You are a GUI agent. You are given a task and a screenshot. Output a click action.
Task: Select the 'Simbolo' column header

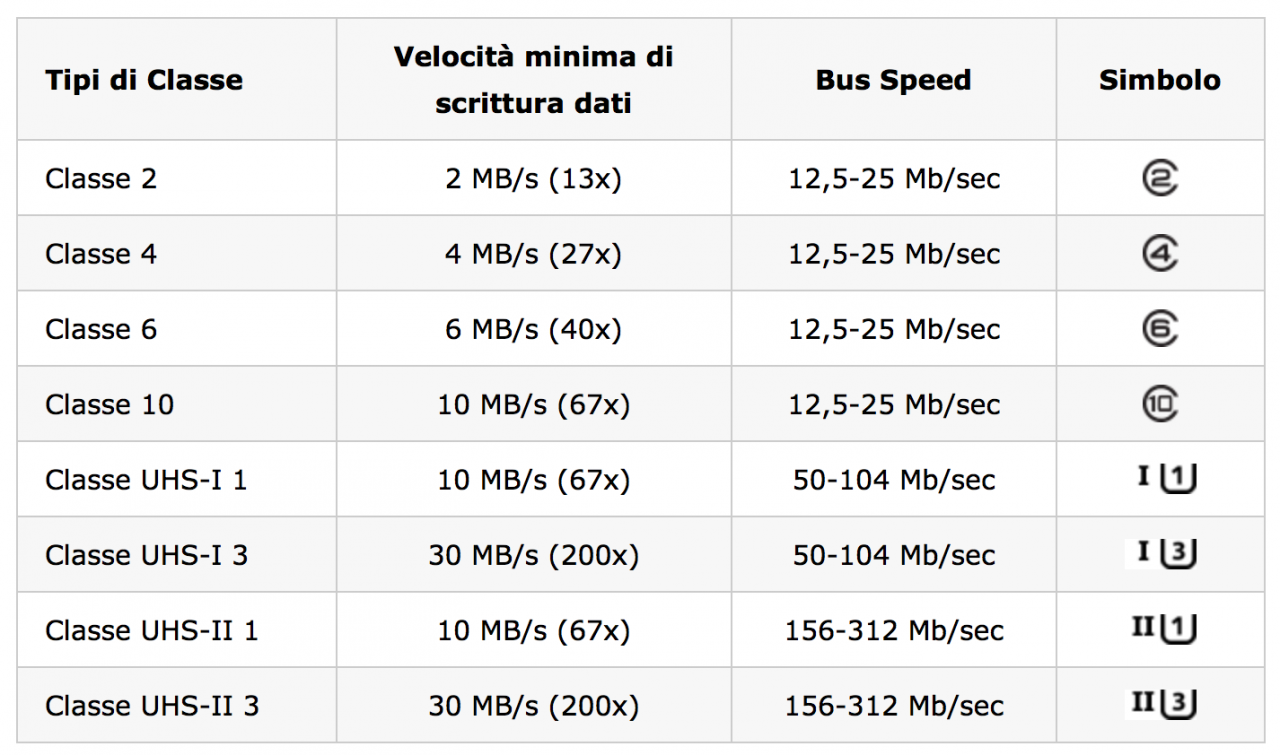click(1160, 80)
